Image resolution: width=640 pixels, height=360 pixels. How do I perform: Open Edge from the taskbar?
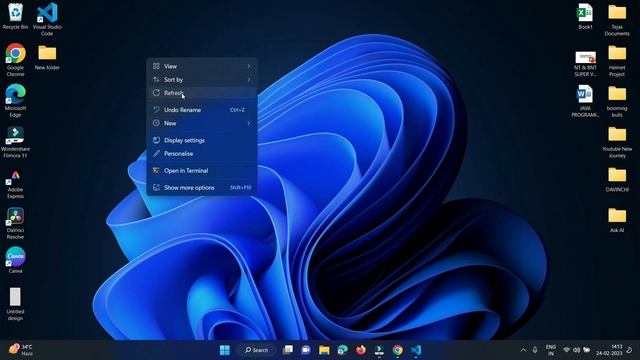342,350
